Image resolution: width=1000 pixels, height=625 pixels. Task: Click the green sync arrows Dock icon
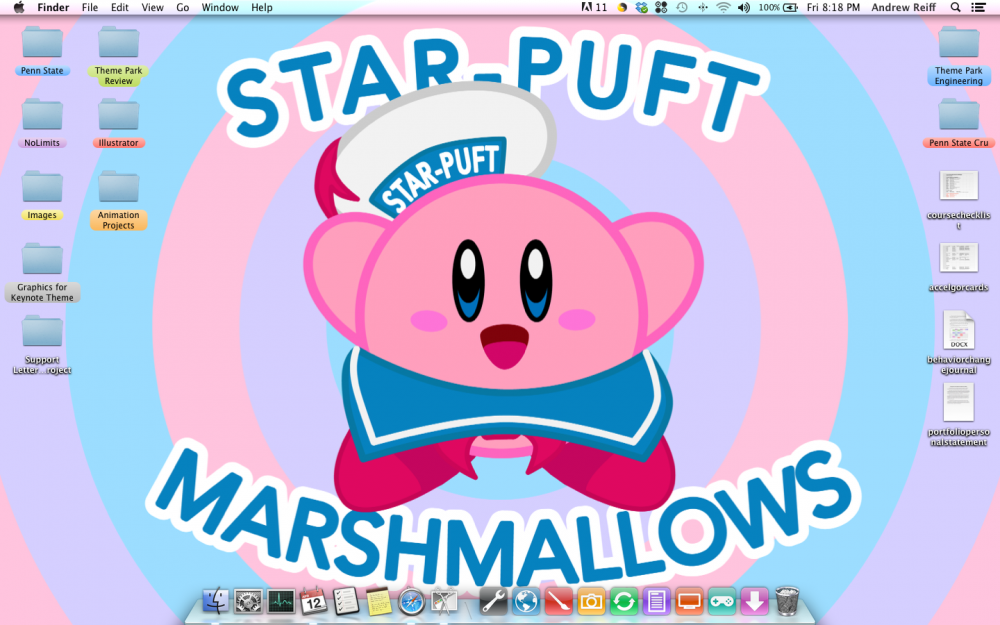(622, 601)
